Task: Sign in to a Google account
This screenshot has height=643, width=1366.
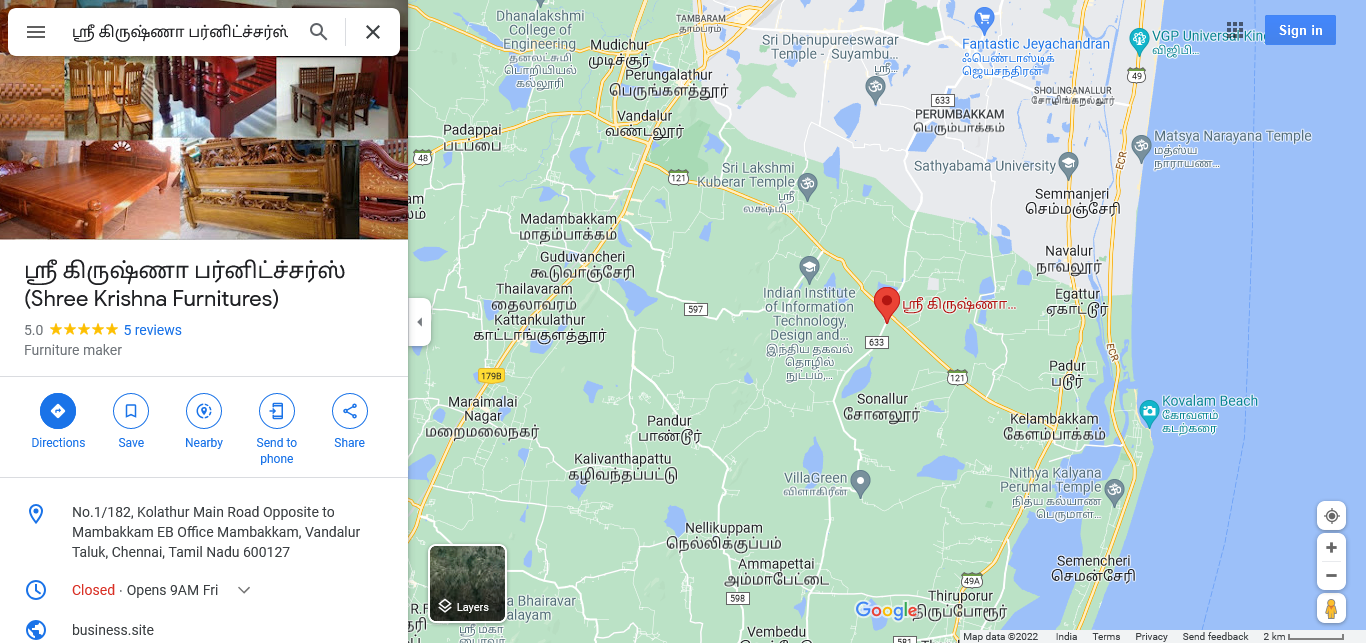Action: (x=1300, y=30)
